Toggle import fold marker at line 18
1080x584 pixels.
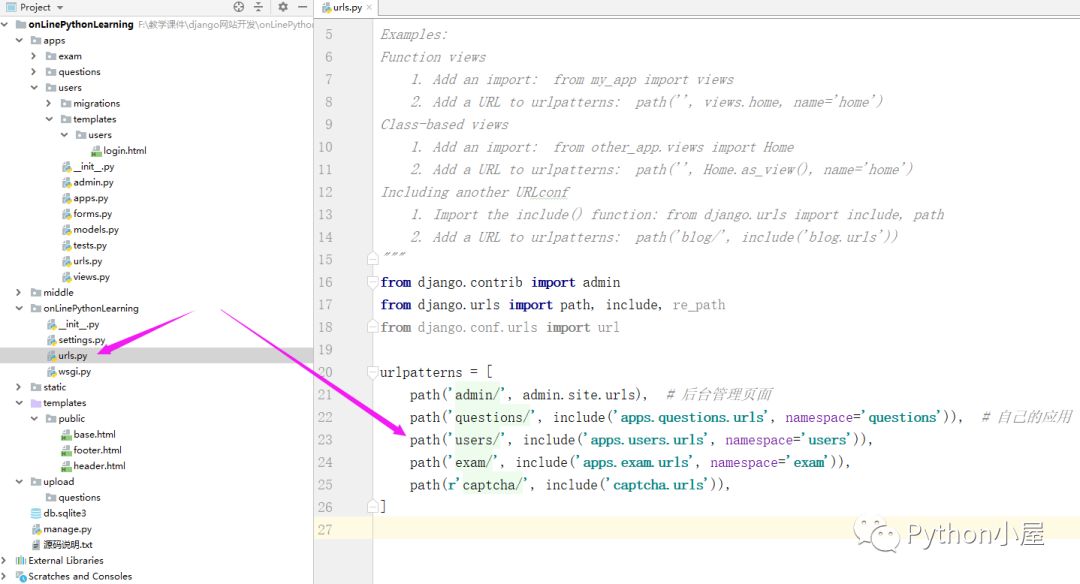coord(373,326)
